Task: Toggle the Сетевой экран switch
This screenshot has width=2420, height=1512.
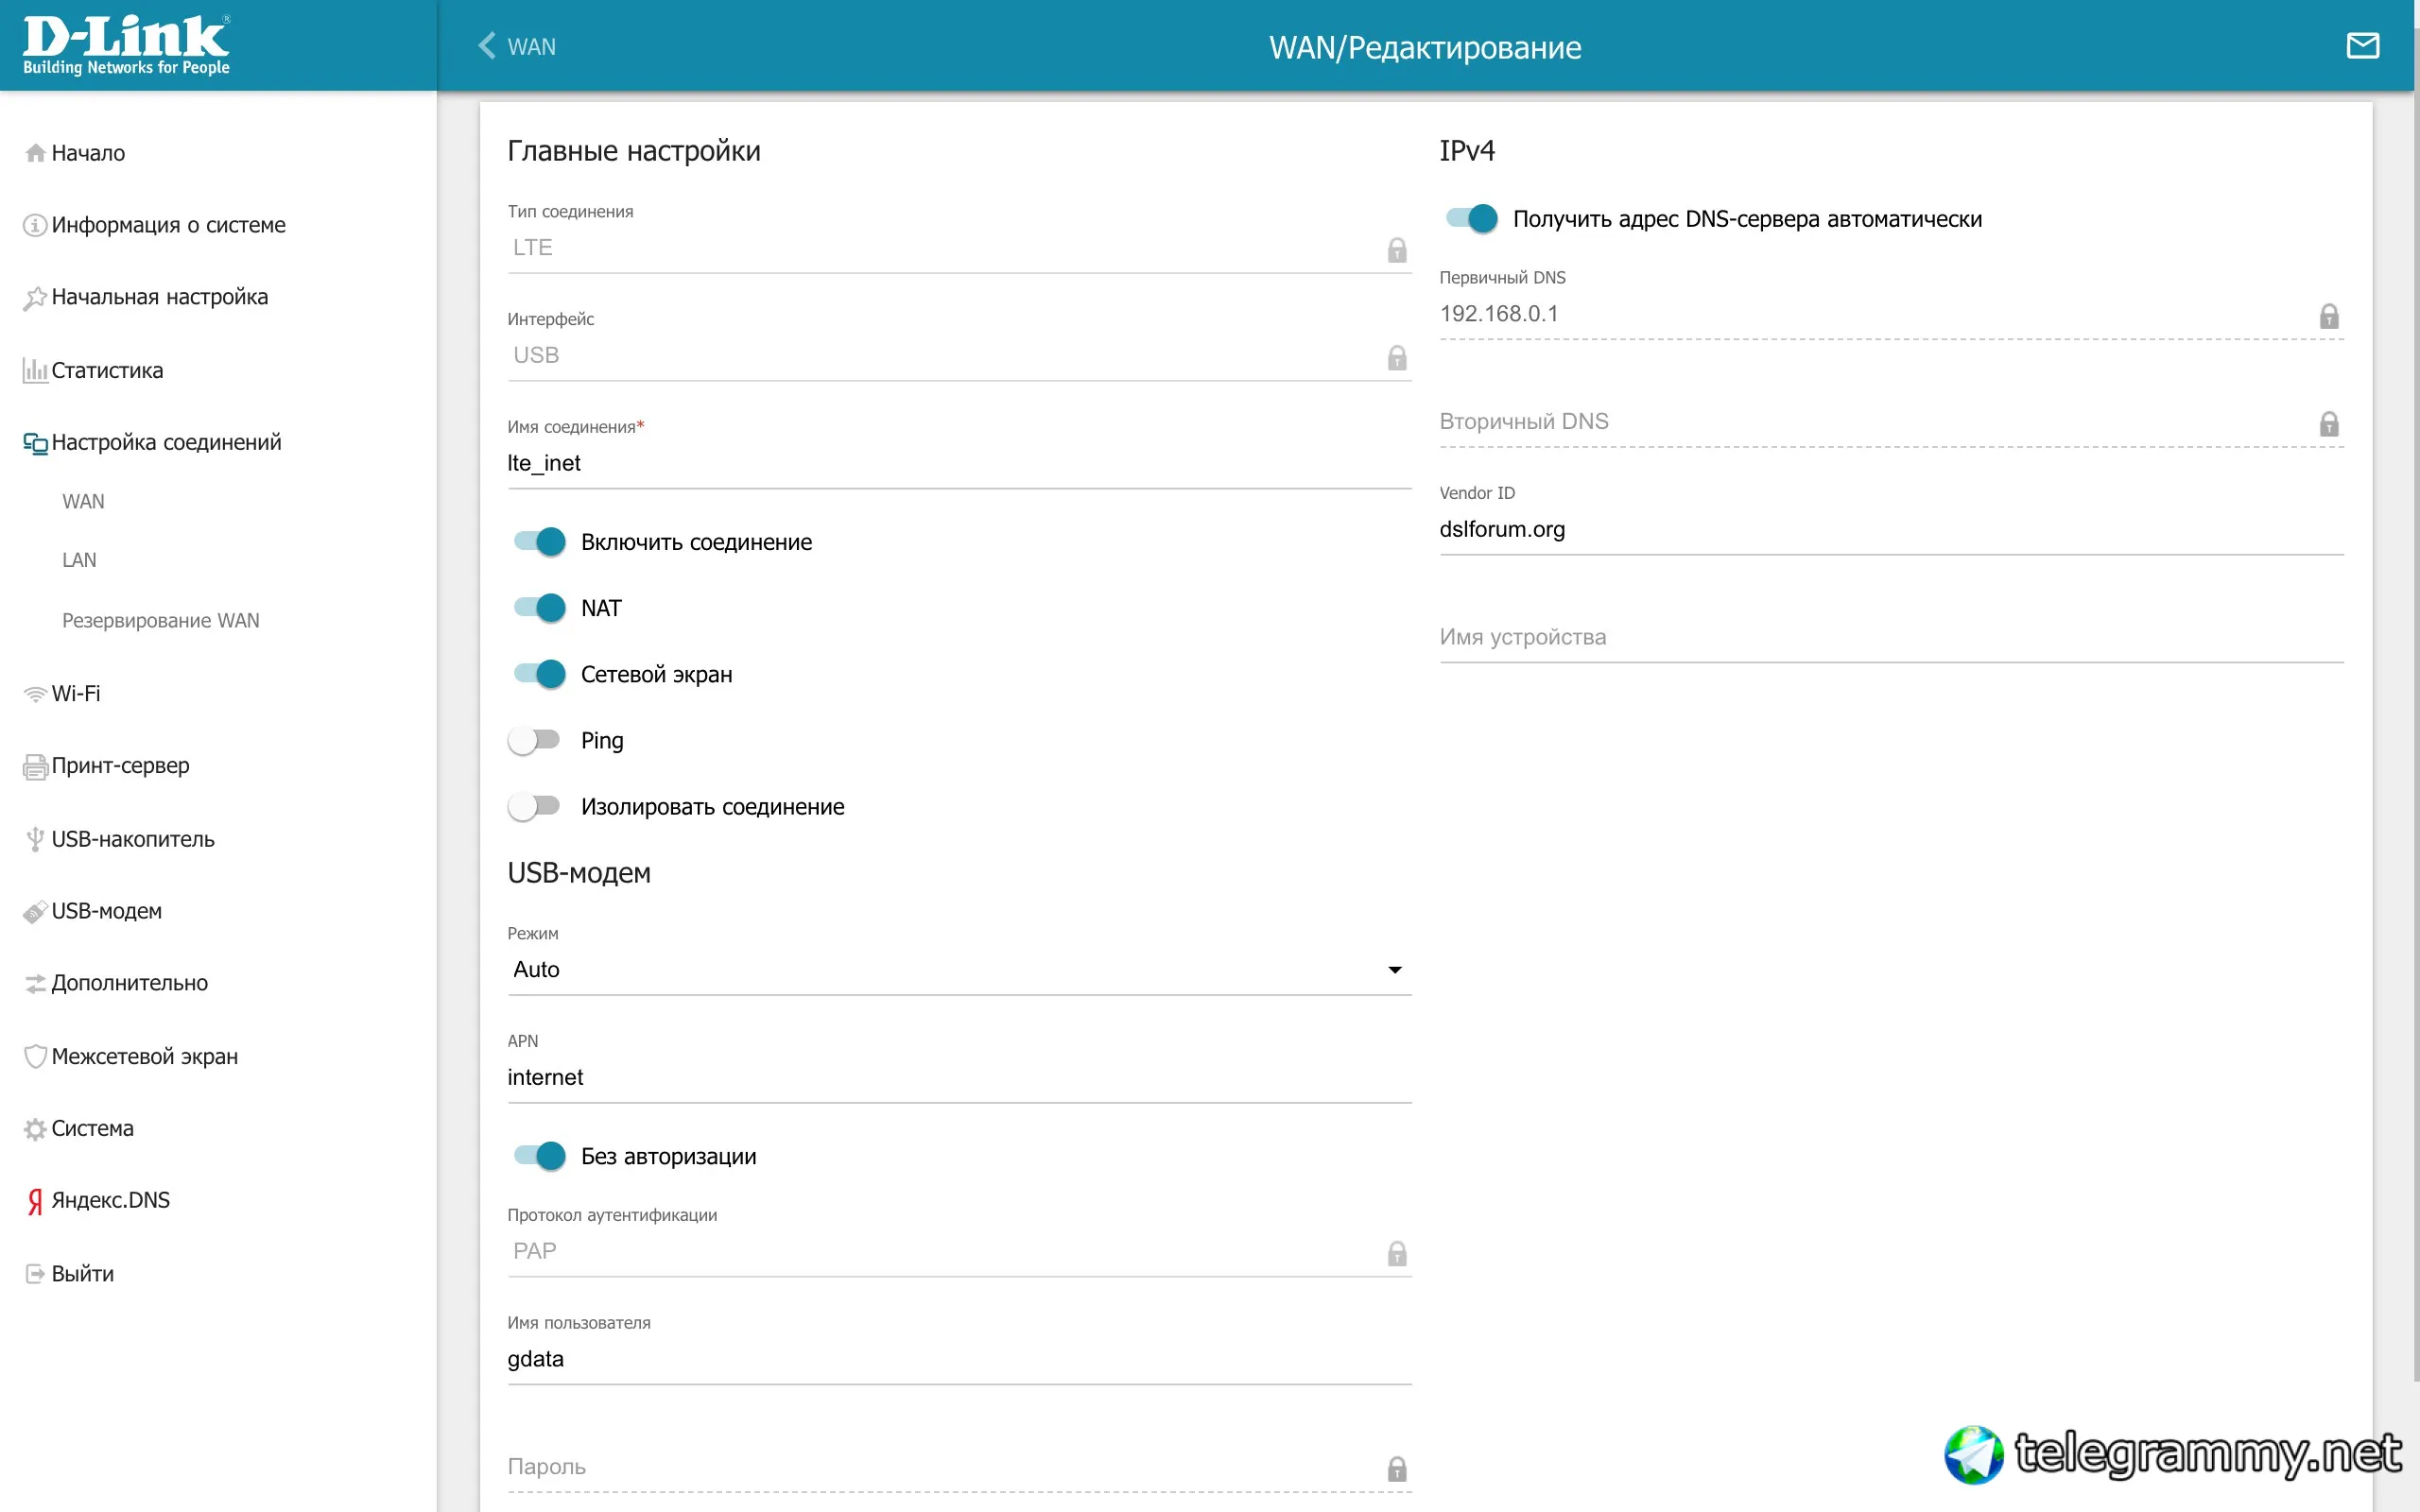Action: point(539,674)
